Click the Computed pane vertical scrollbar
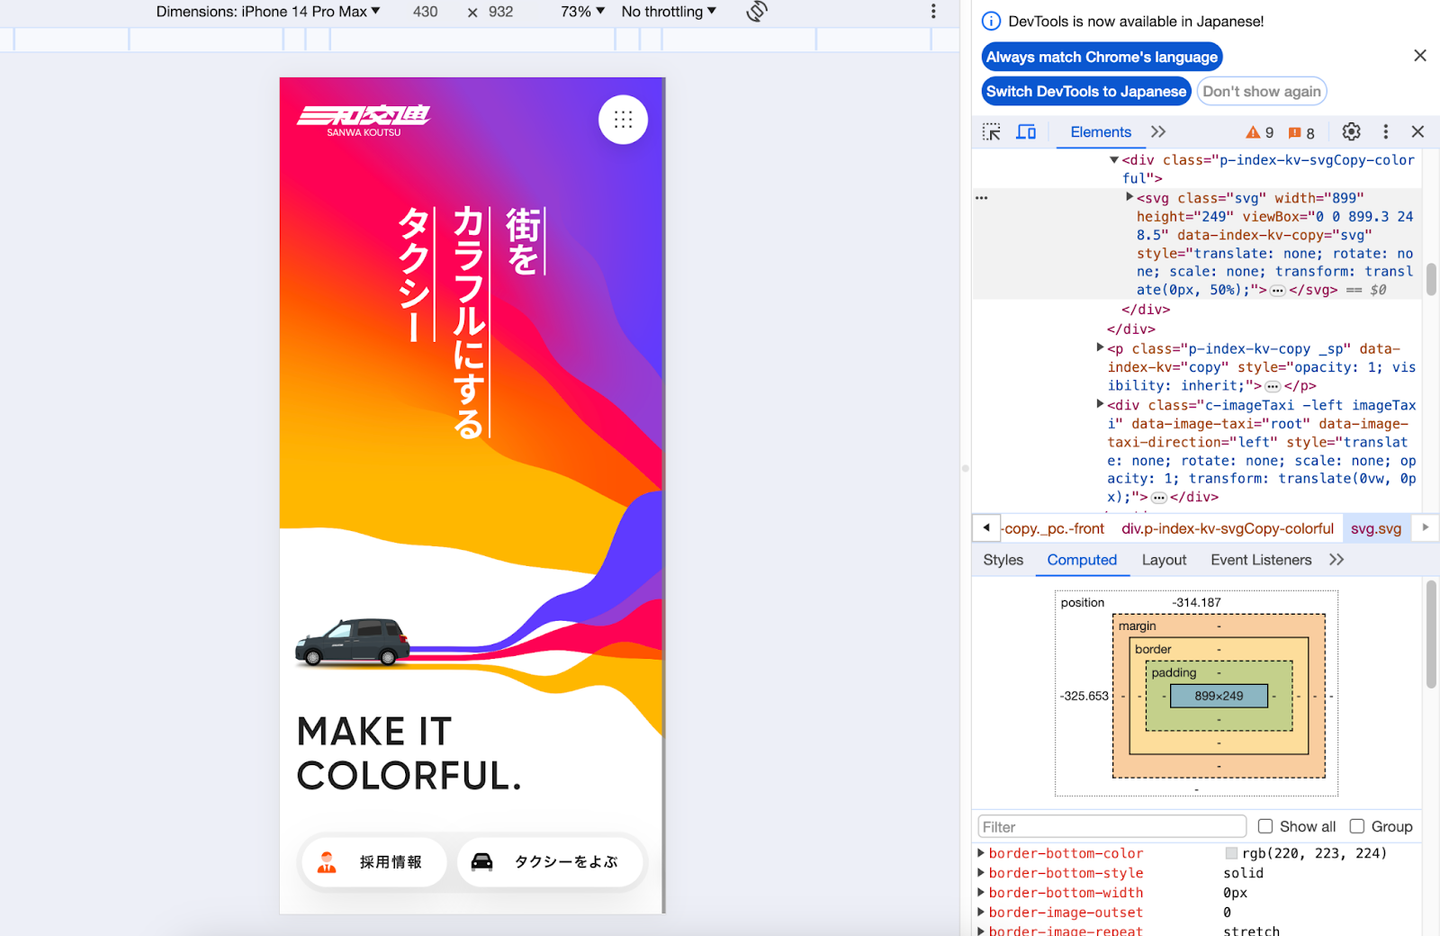Viewport: 1440px width, 936px height. click(1432, 634)
